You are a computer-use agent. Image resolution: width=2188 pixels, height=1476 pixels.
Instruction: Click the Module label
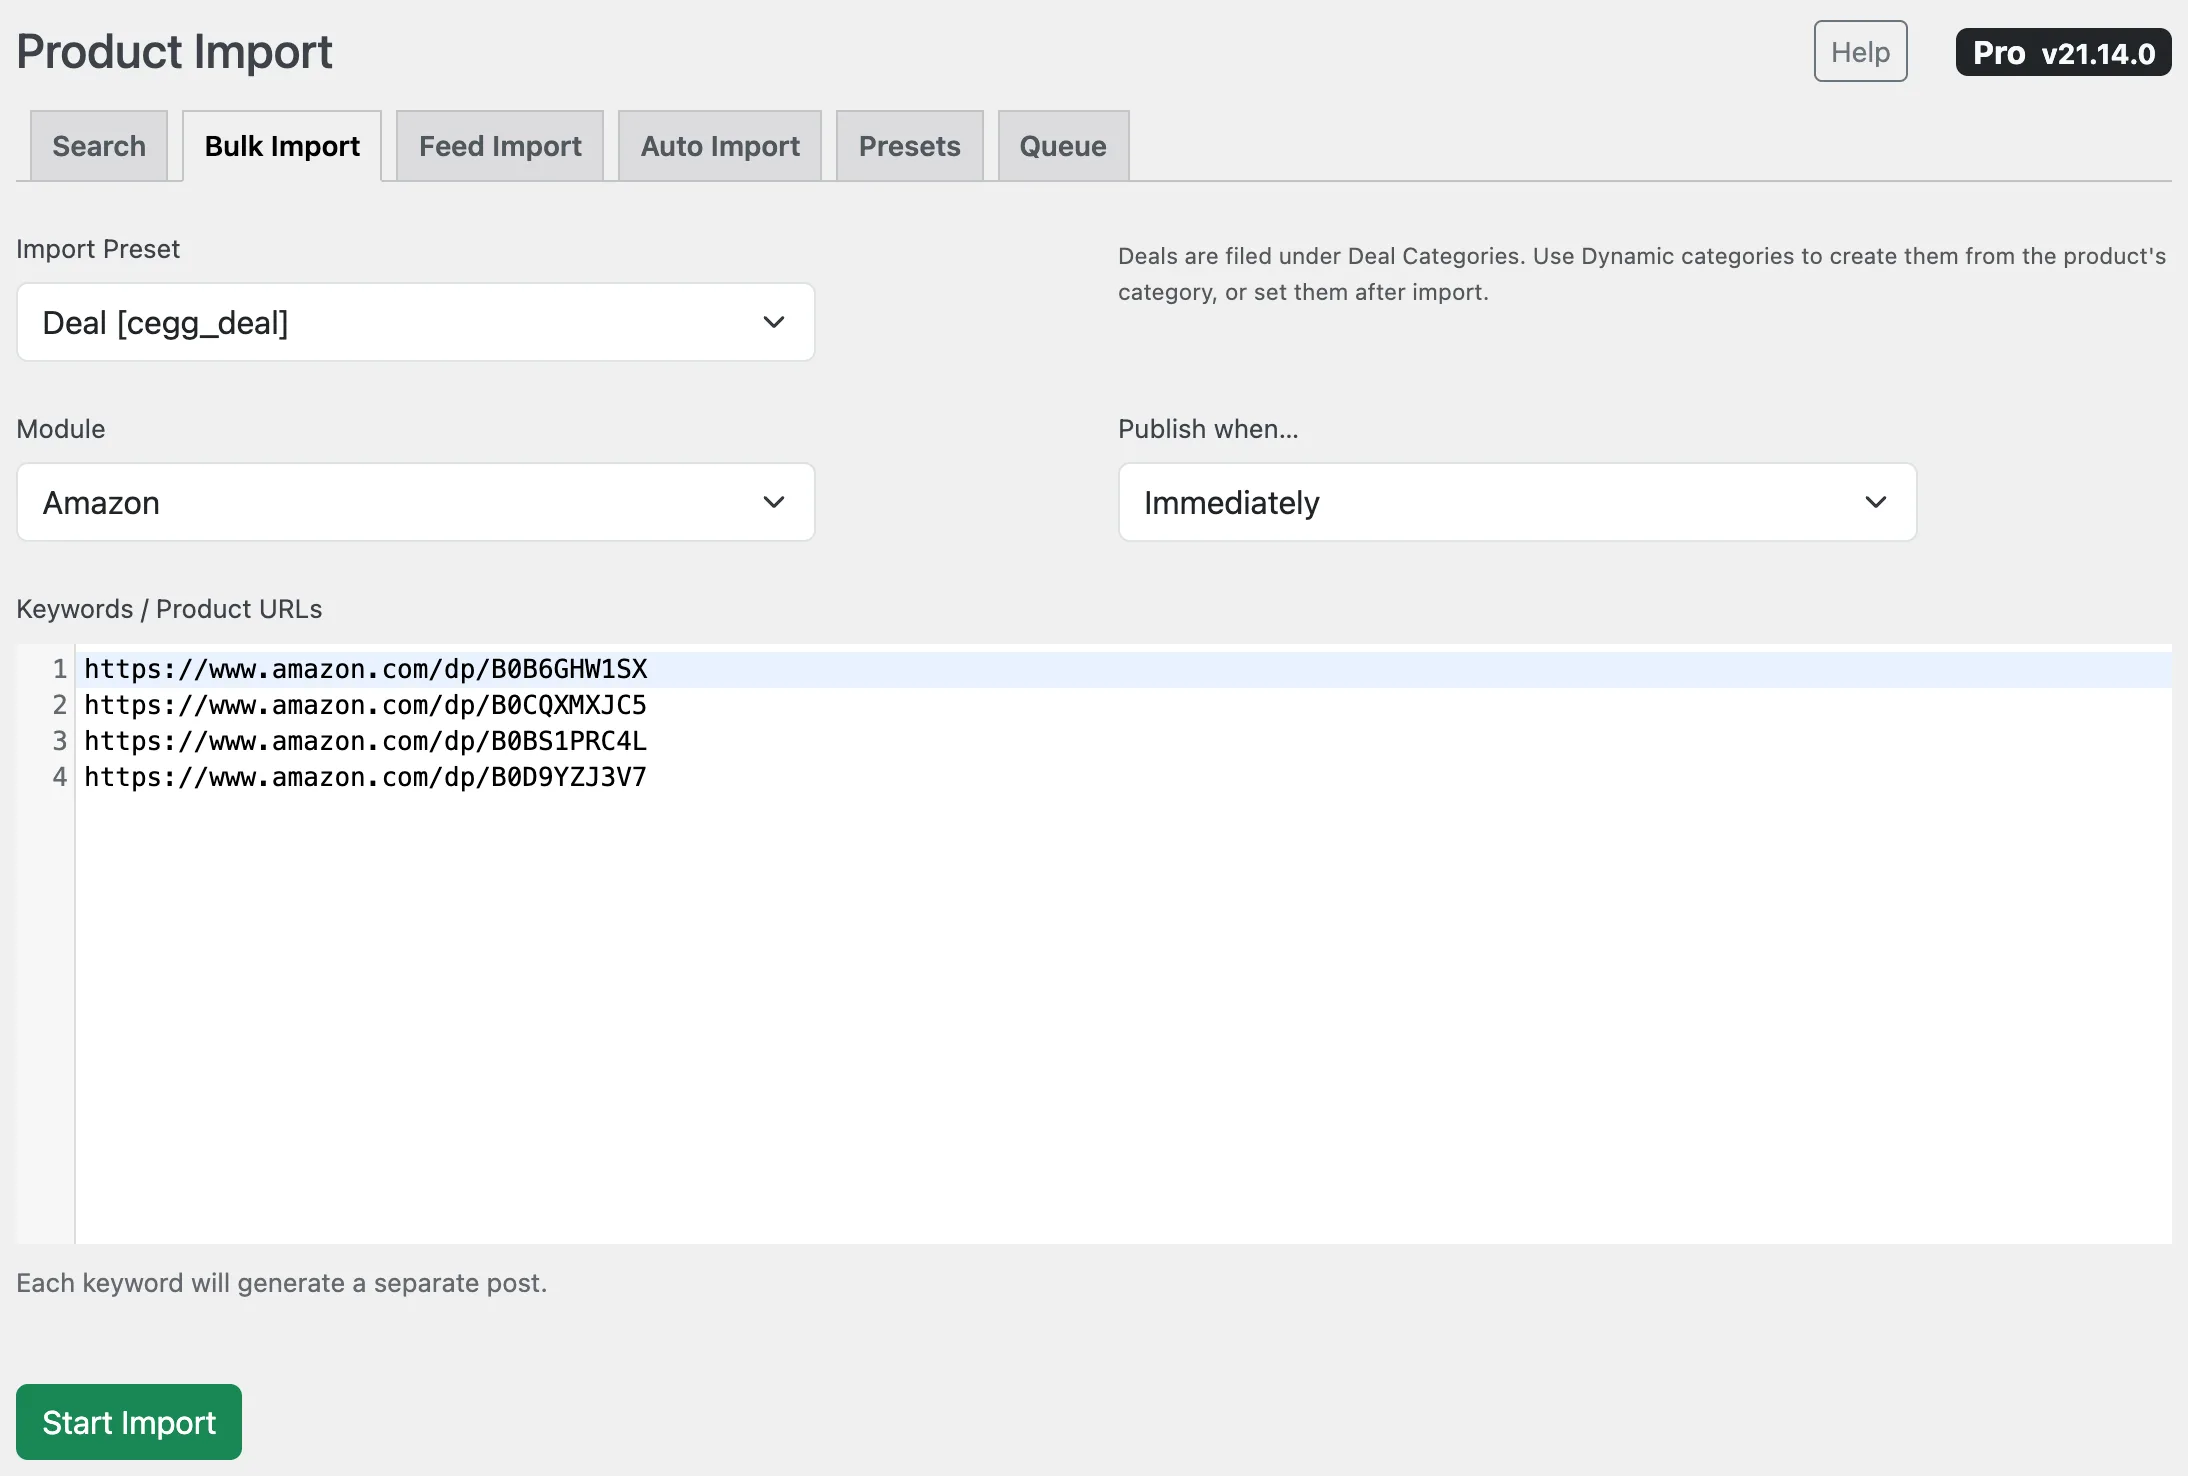coord(61,429)
